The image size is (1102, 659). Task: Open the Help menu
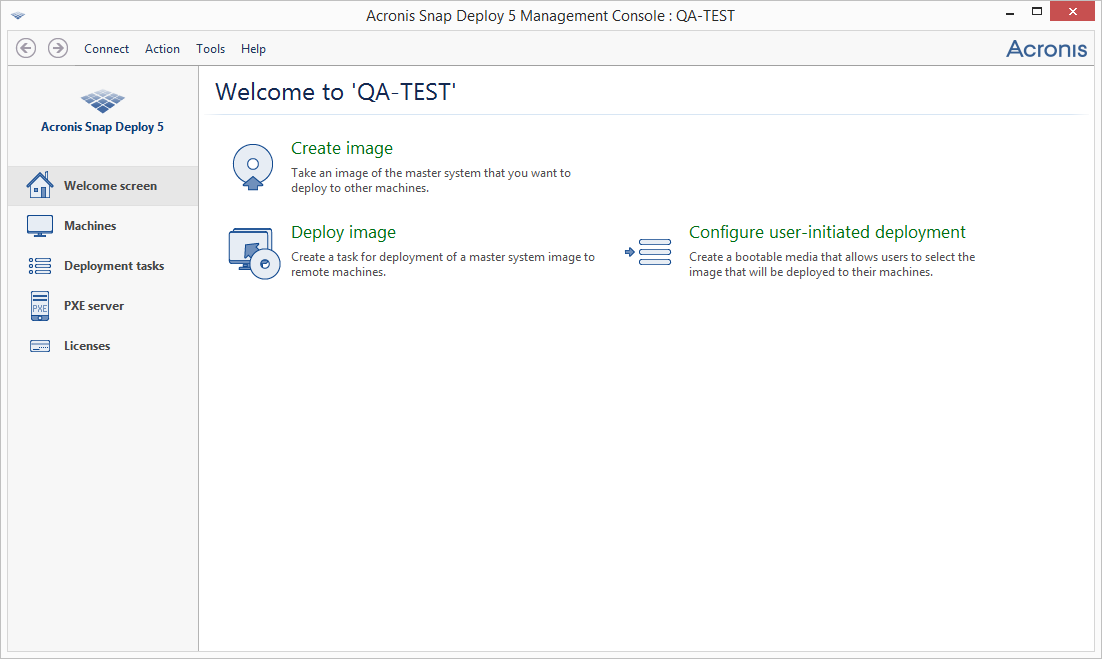pyautogui.click(x=253, y=48)
